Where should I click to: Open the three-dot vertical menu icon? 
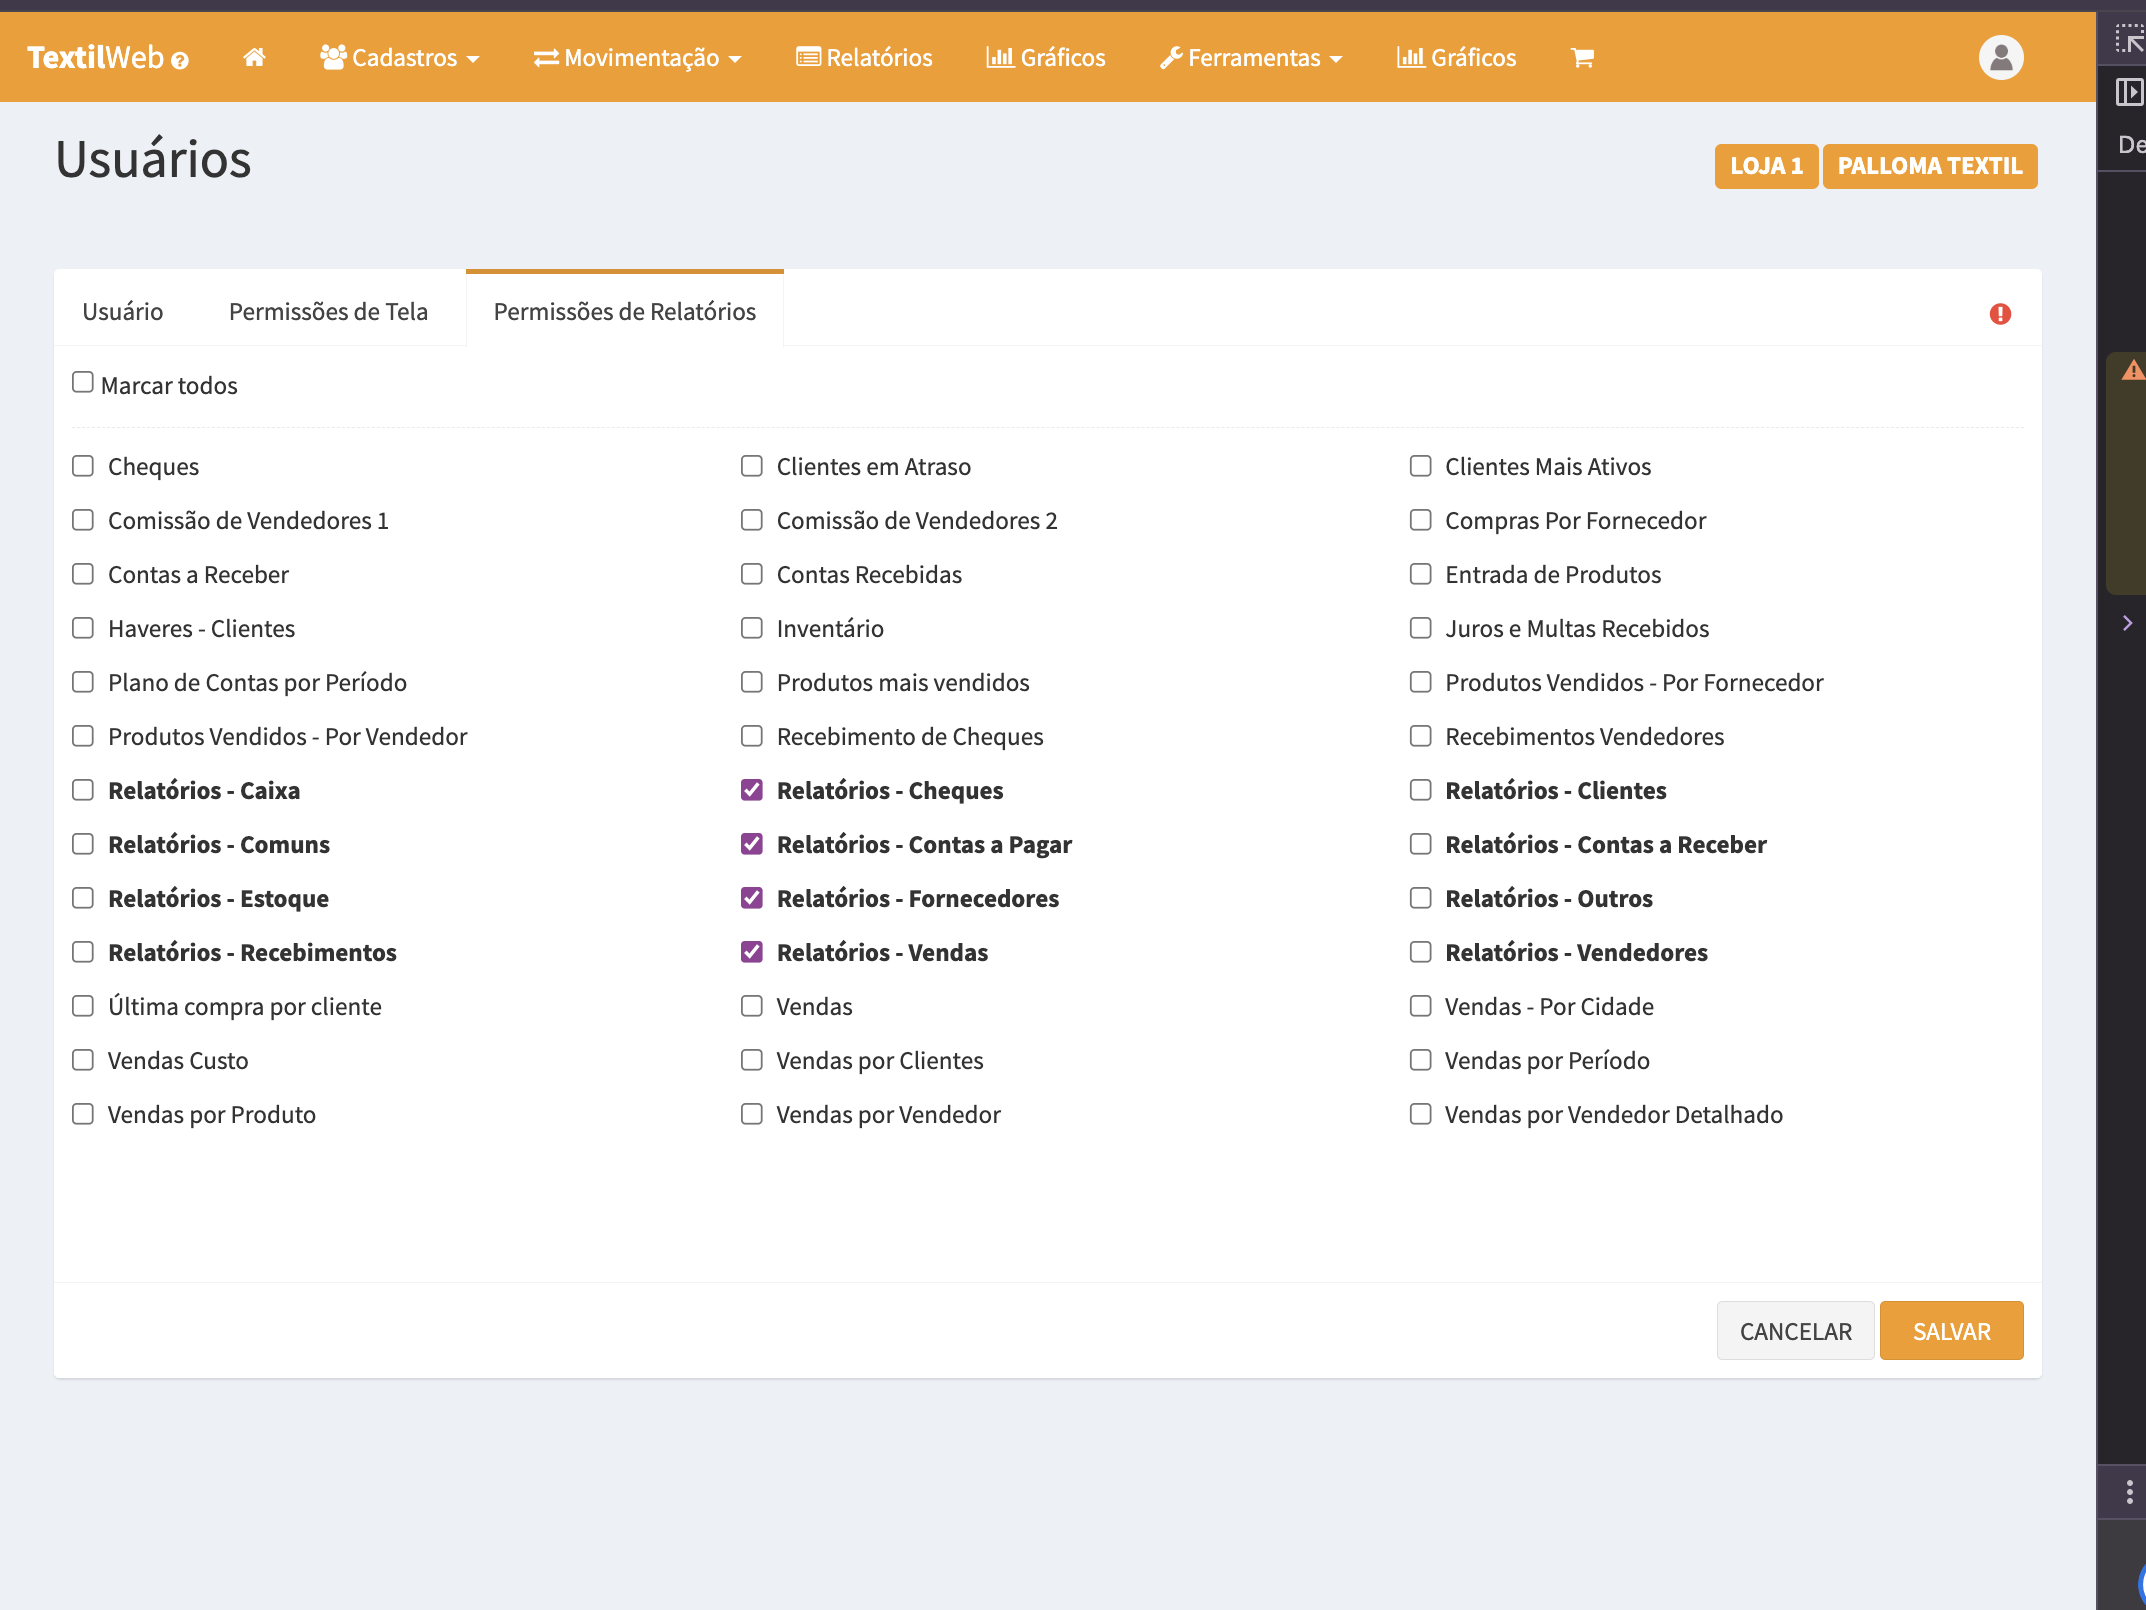(x=2129, y=1492)
